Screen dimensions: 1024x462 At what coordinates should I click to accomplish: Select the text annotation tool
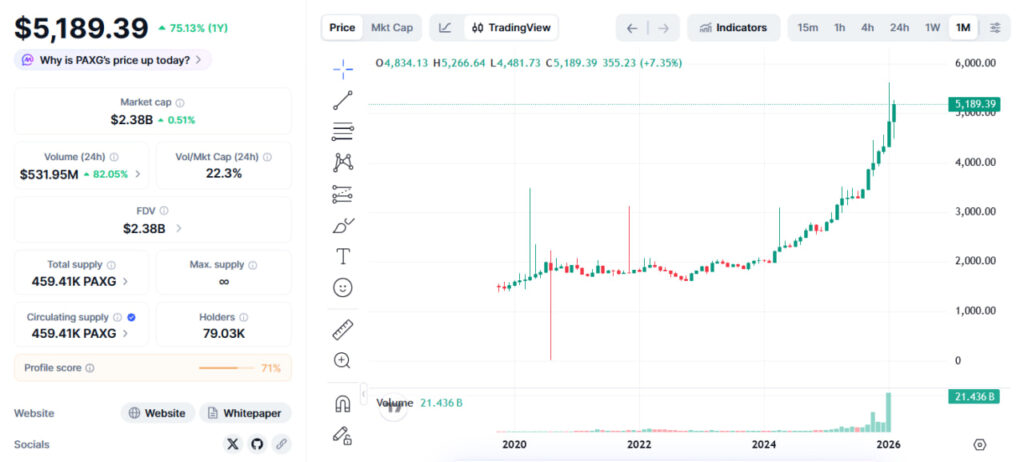pyautogui.click(x=342, y=257)
